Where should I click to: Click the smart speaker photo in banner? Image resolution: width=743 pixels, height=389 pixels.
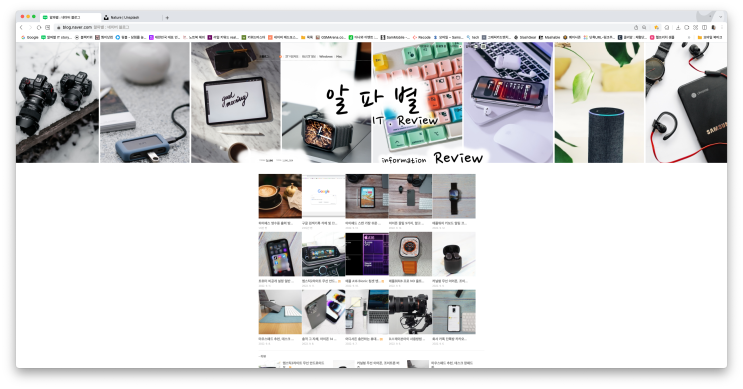[x=599, y=102]
